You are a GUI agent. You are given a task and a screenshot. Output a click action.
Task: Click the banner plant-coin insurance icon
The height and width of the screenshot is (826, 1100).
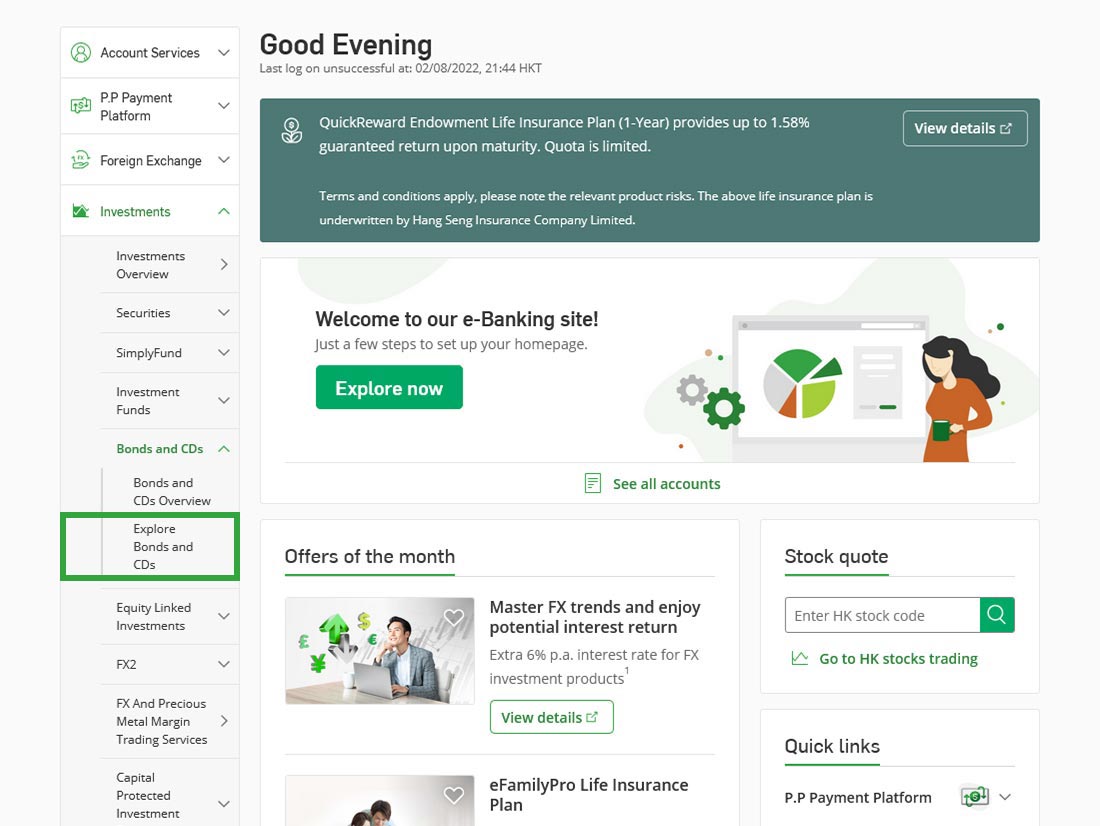coord(292,131)
